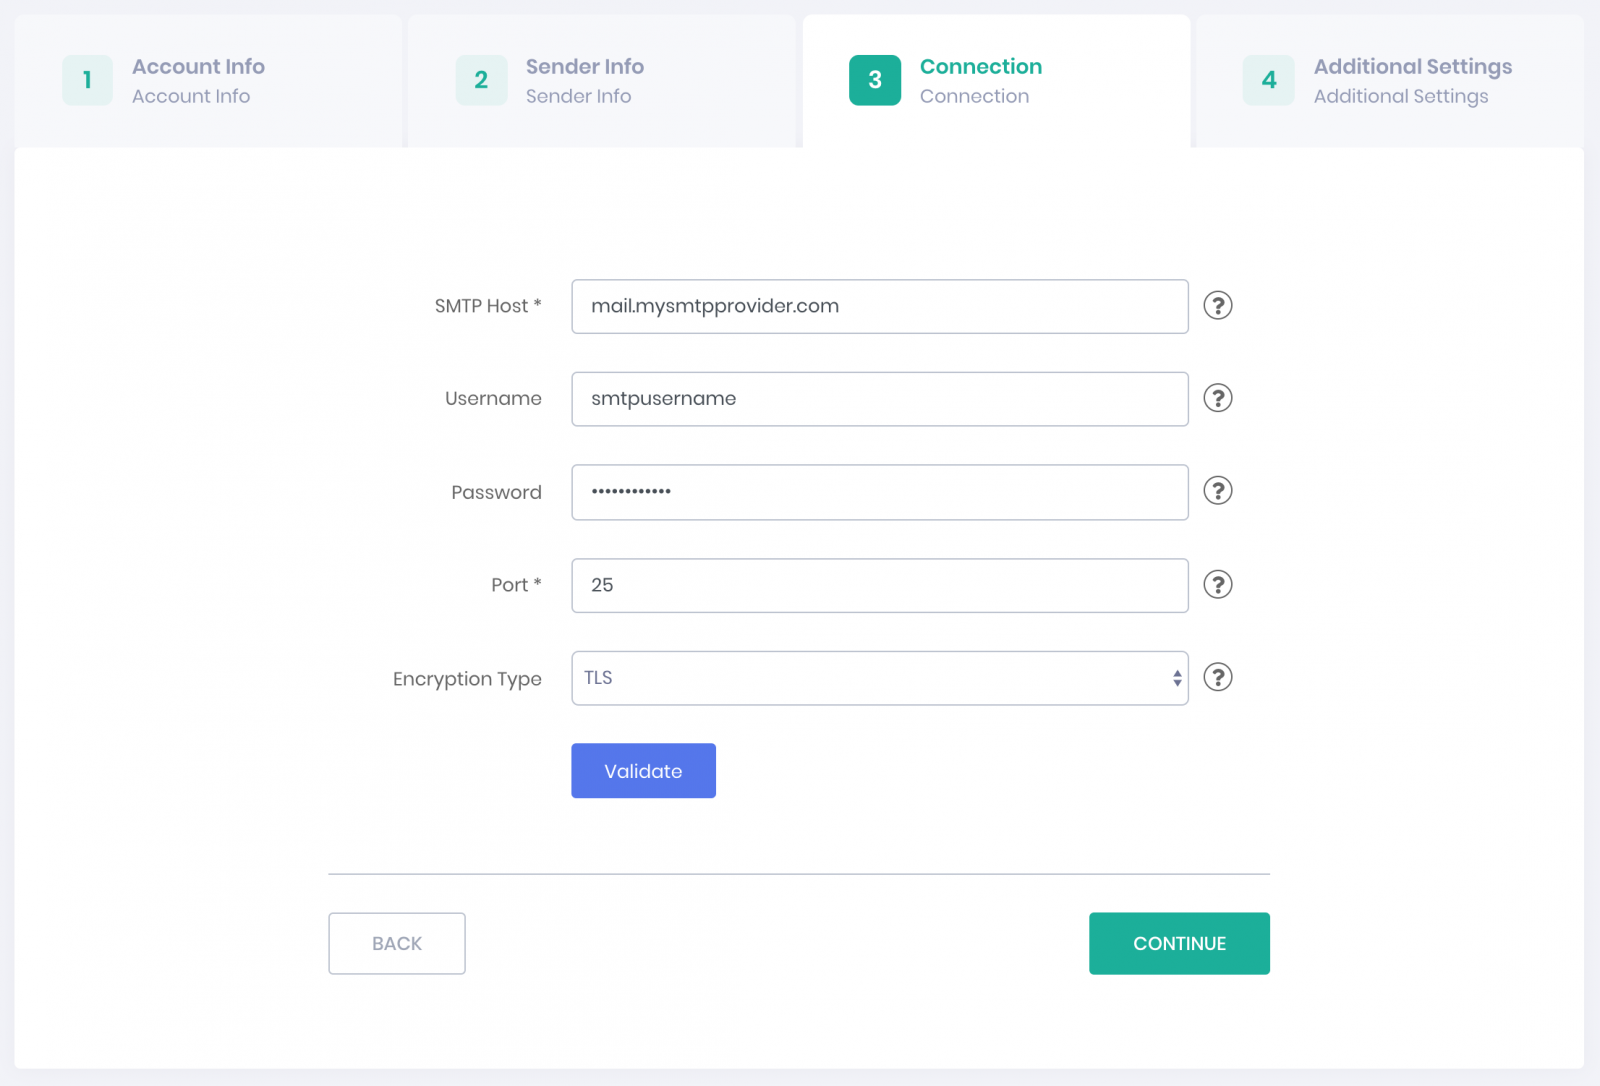The width and height of the screenshot is (1600, 1086).
Task: Open the Additional Settings tab
Action: [1412, 67]
